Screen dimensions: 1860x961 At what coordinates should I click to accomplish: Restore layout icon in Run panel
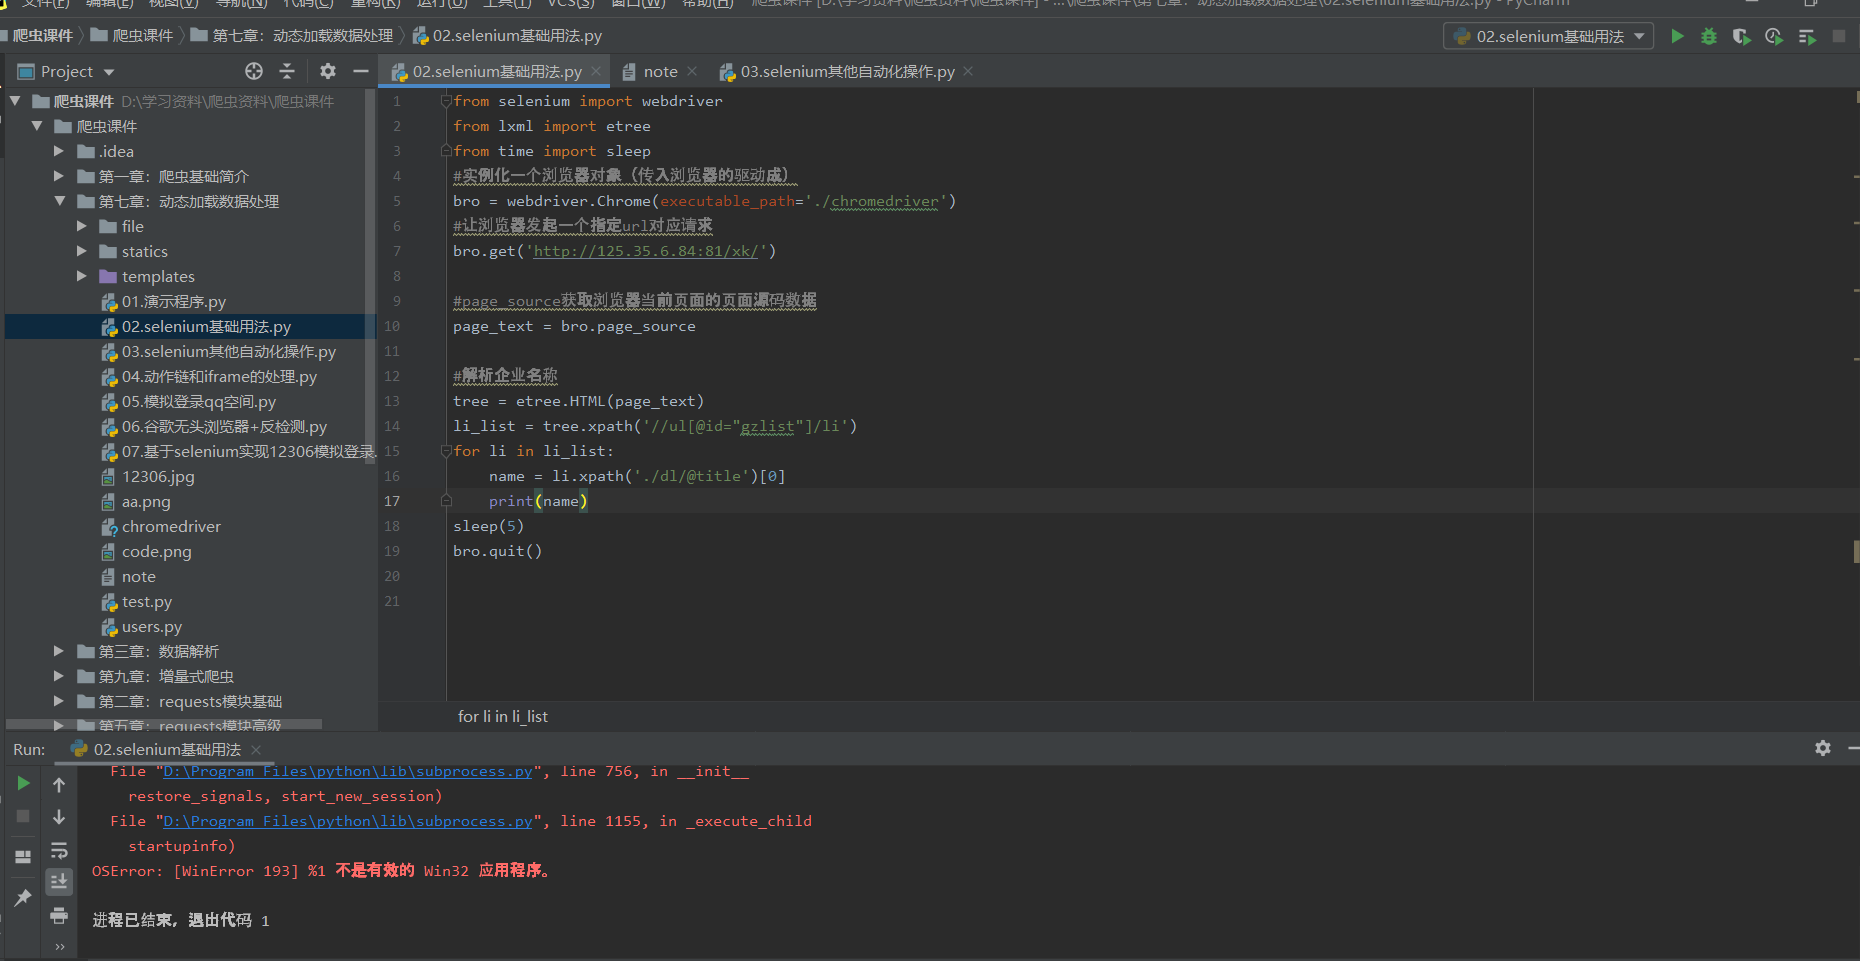(23, 857)
